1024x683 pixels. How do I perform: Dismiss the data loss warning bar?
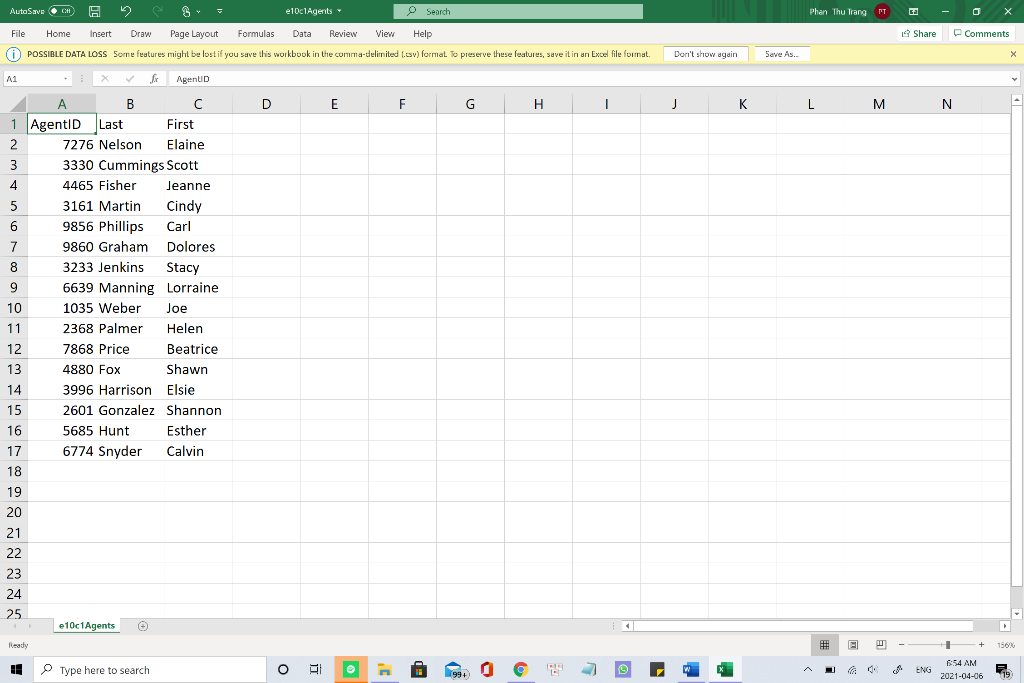click(x=1013, y=54)
